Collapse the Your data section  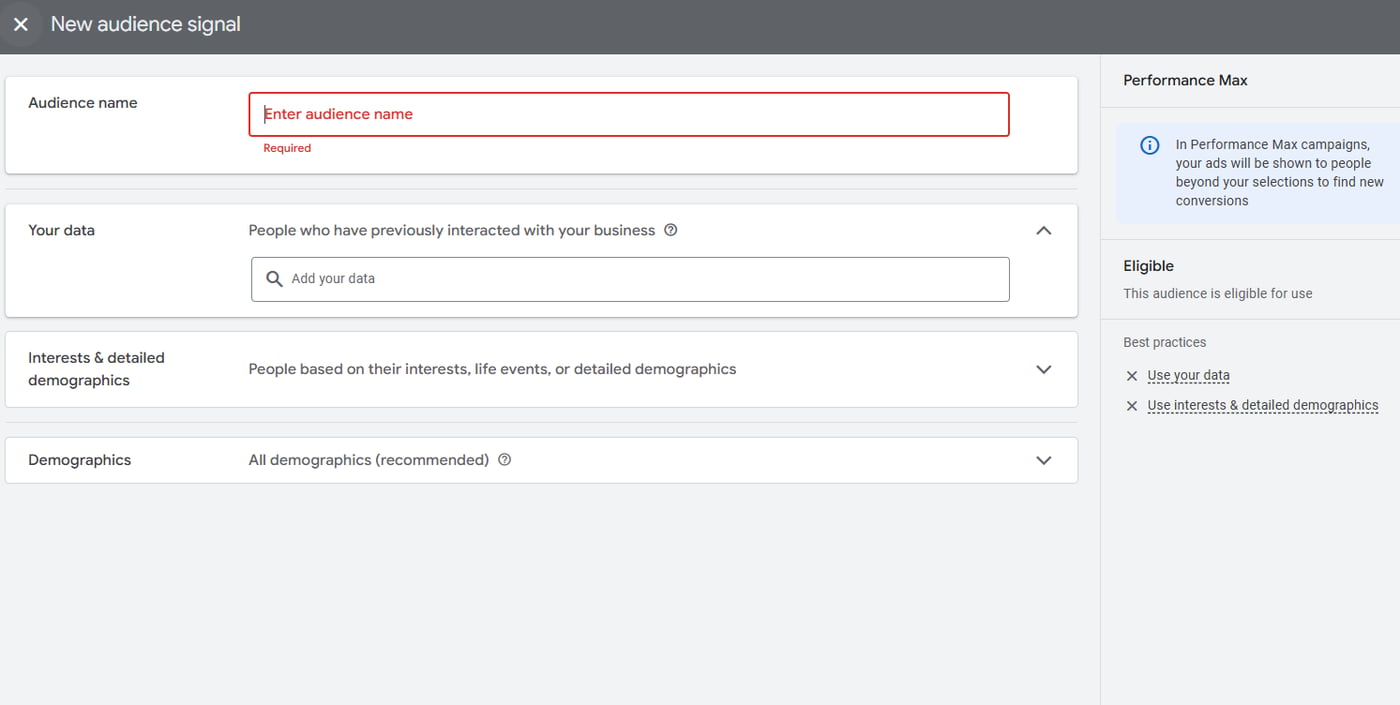(1043, 230)
